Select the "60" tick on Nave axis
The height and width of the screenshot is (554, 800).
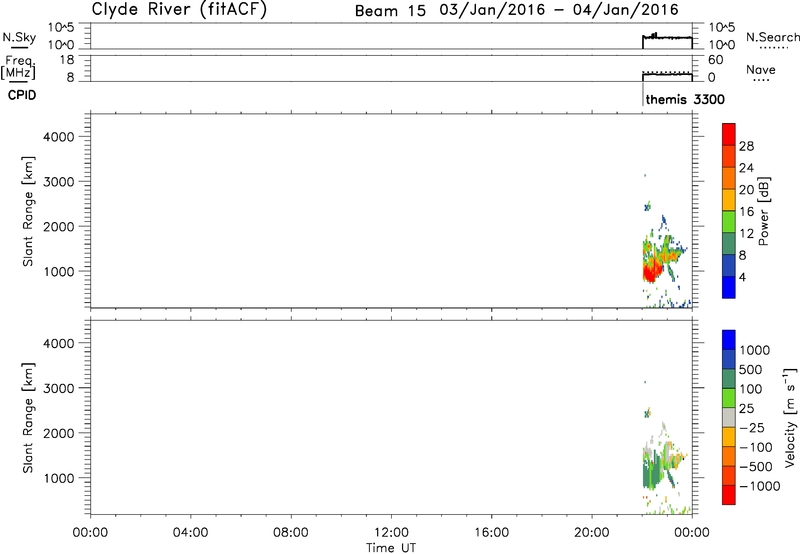pyautogui.click(x=715, y=60)
